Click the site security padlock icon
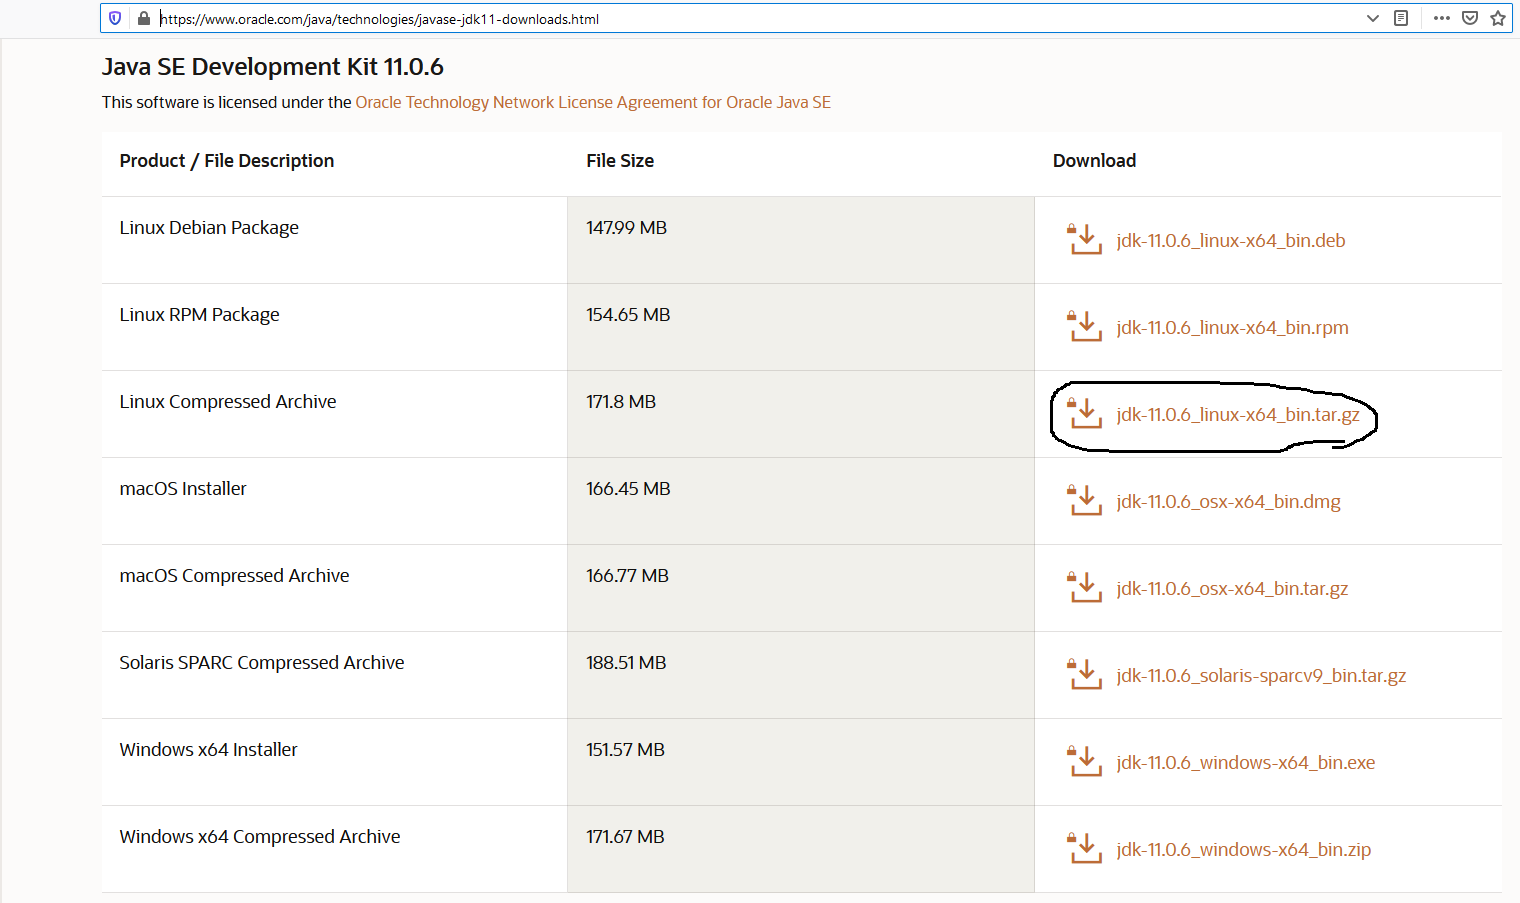This screenshot has height=903, width=1520. pos(144,18)
